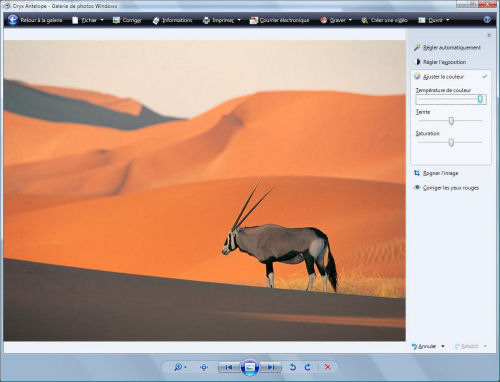
Task: Start the slideshow with the center button
Action: (x=250, y=367)
